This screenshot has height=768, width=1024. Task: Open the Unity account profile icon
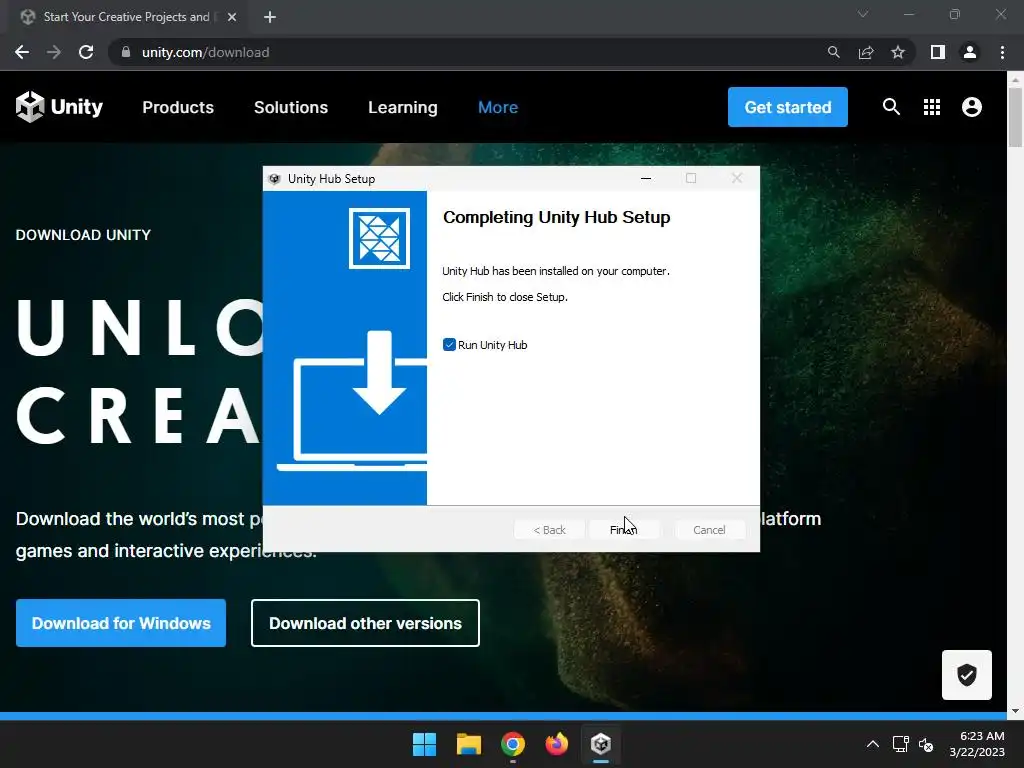point(972,107)
